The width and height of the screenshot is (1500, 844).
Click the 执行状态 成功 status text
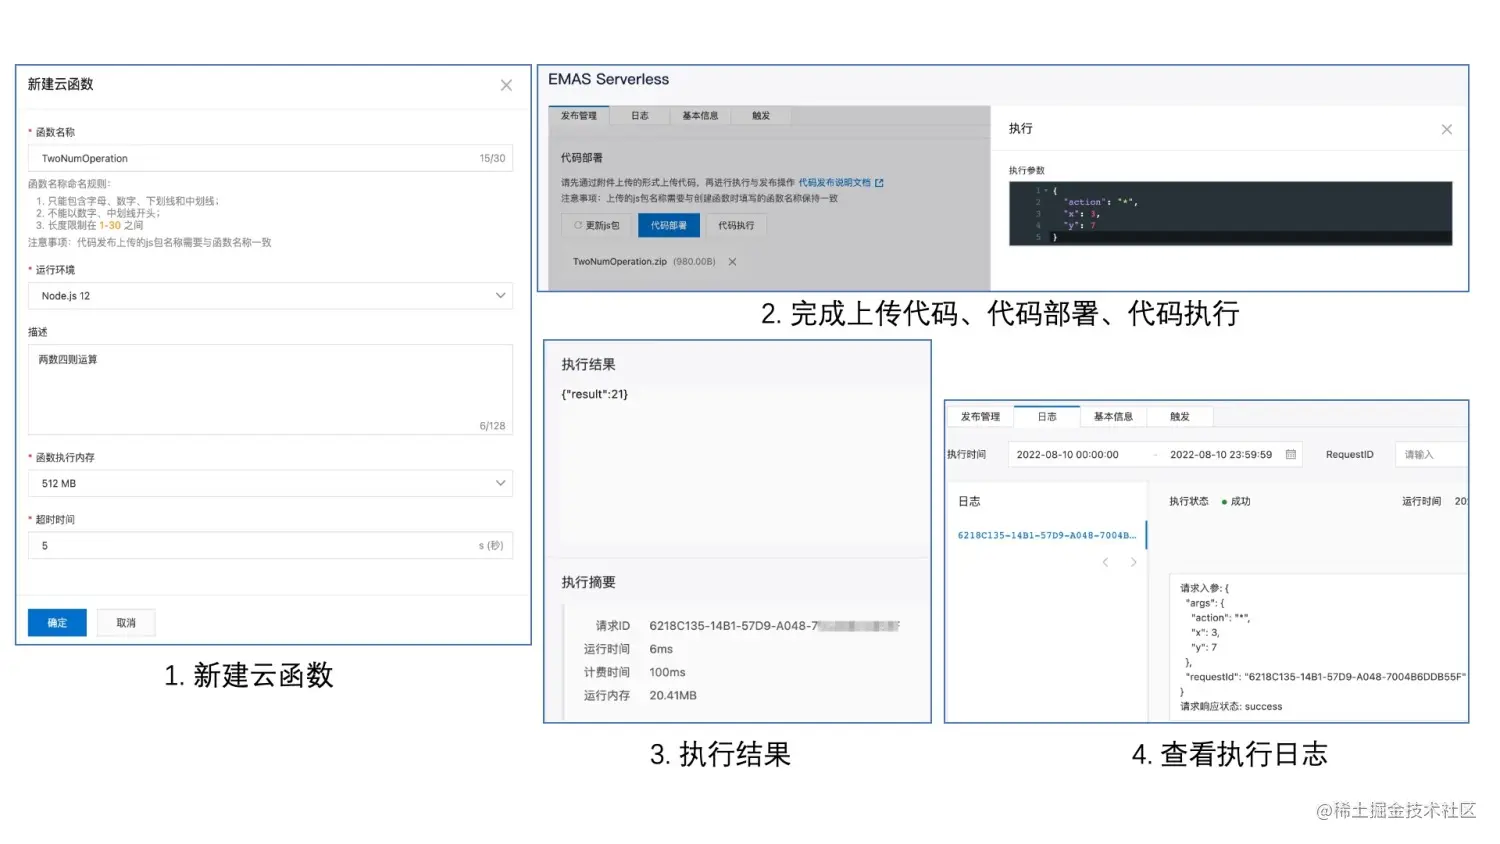[1240, 502]
